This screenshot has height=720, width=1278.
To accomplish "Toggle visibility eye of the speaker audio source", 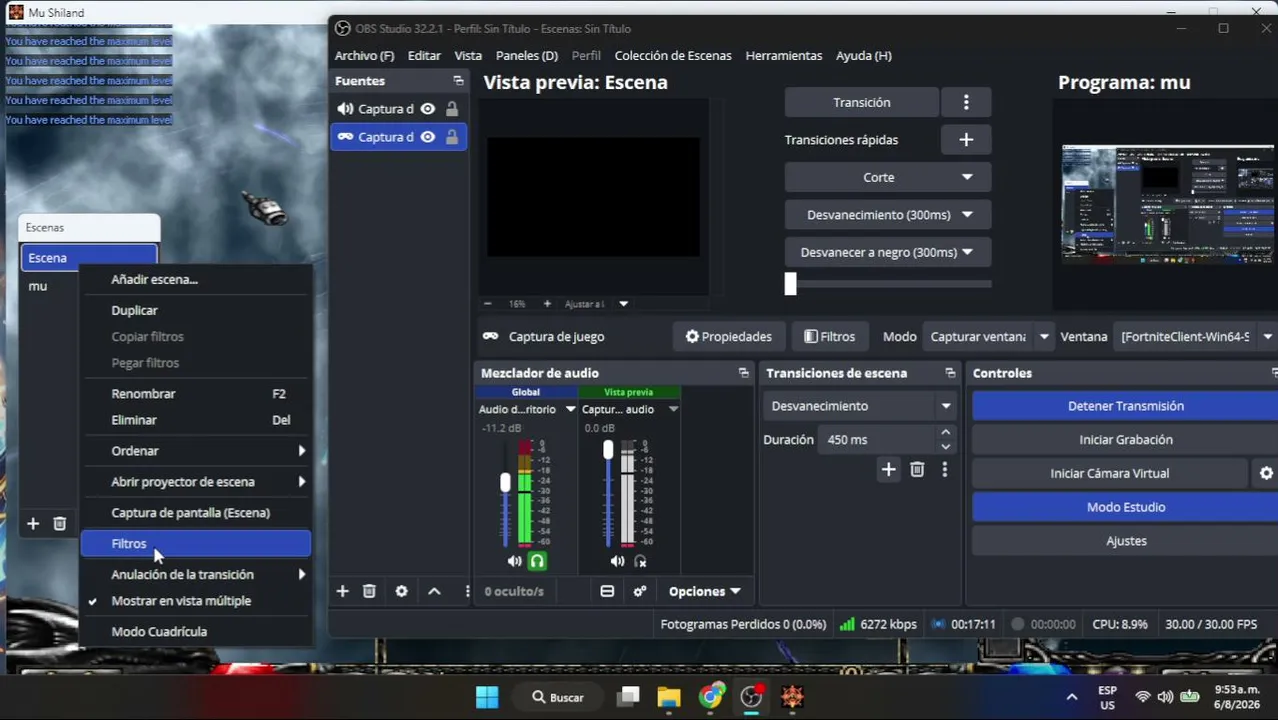I will (427, 109).
